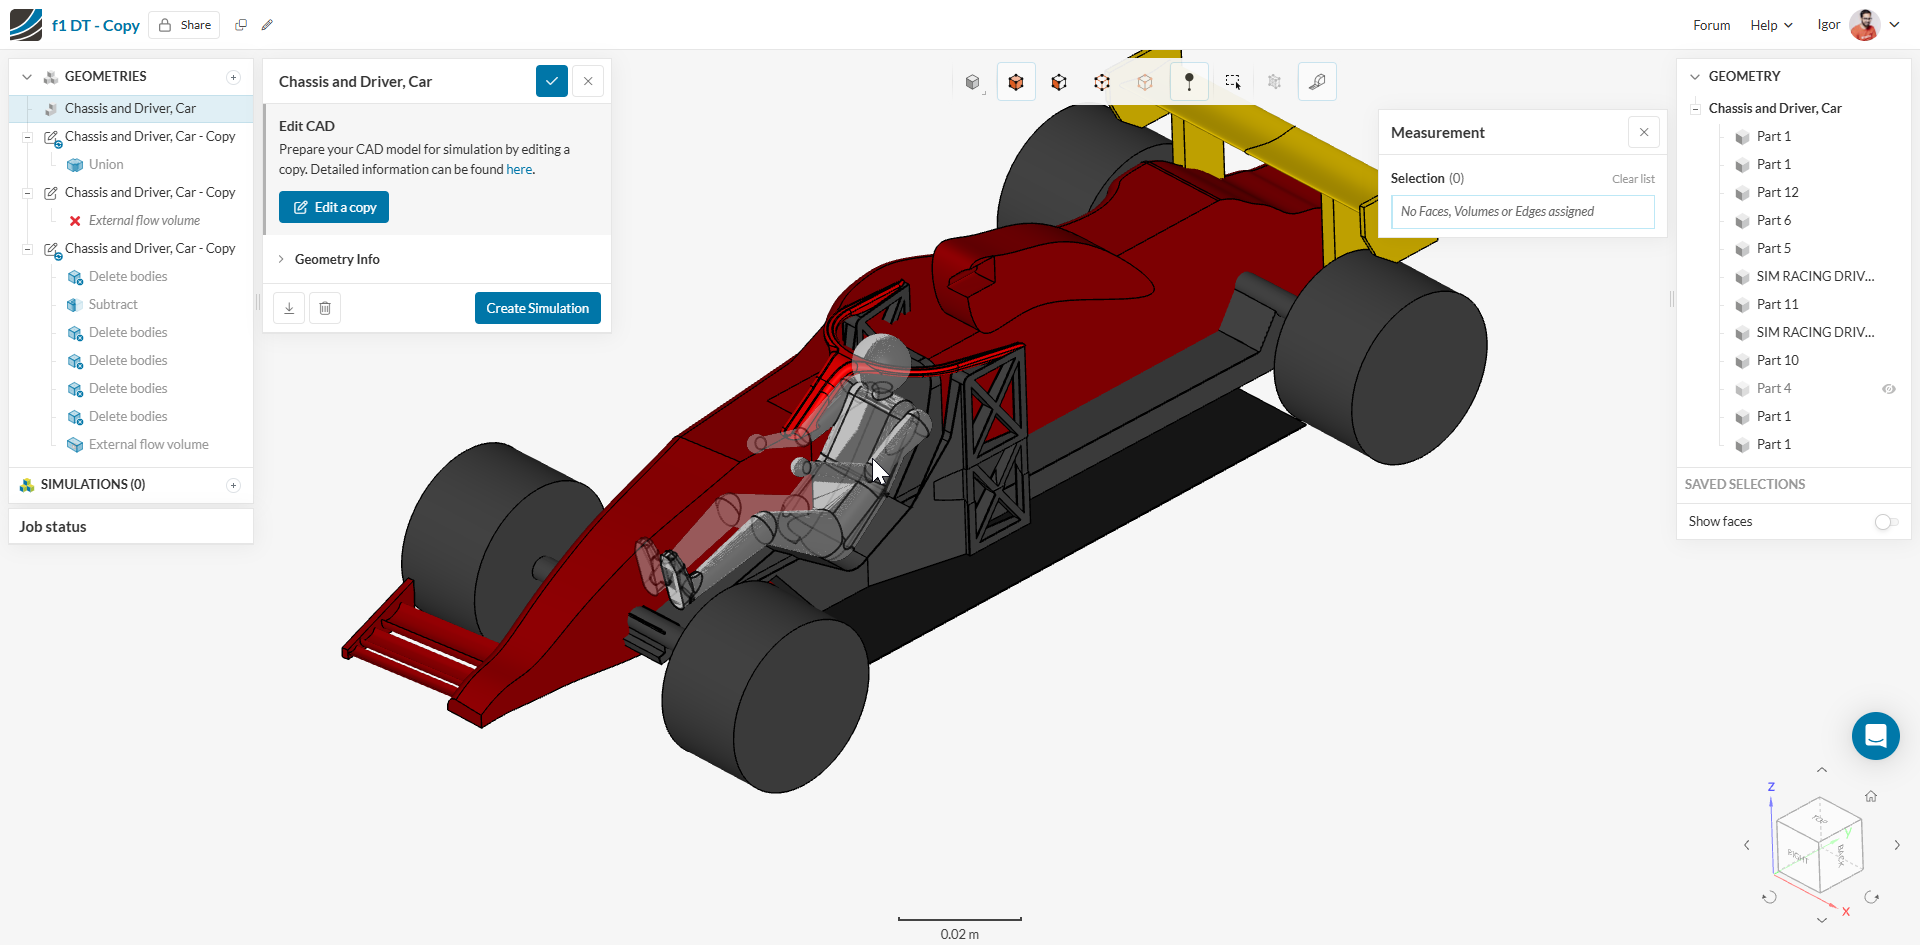
Task: Activate the faded node selection mode
Action: point(1145,82)
